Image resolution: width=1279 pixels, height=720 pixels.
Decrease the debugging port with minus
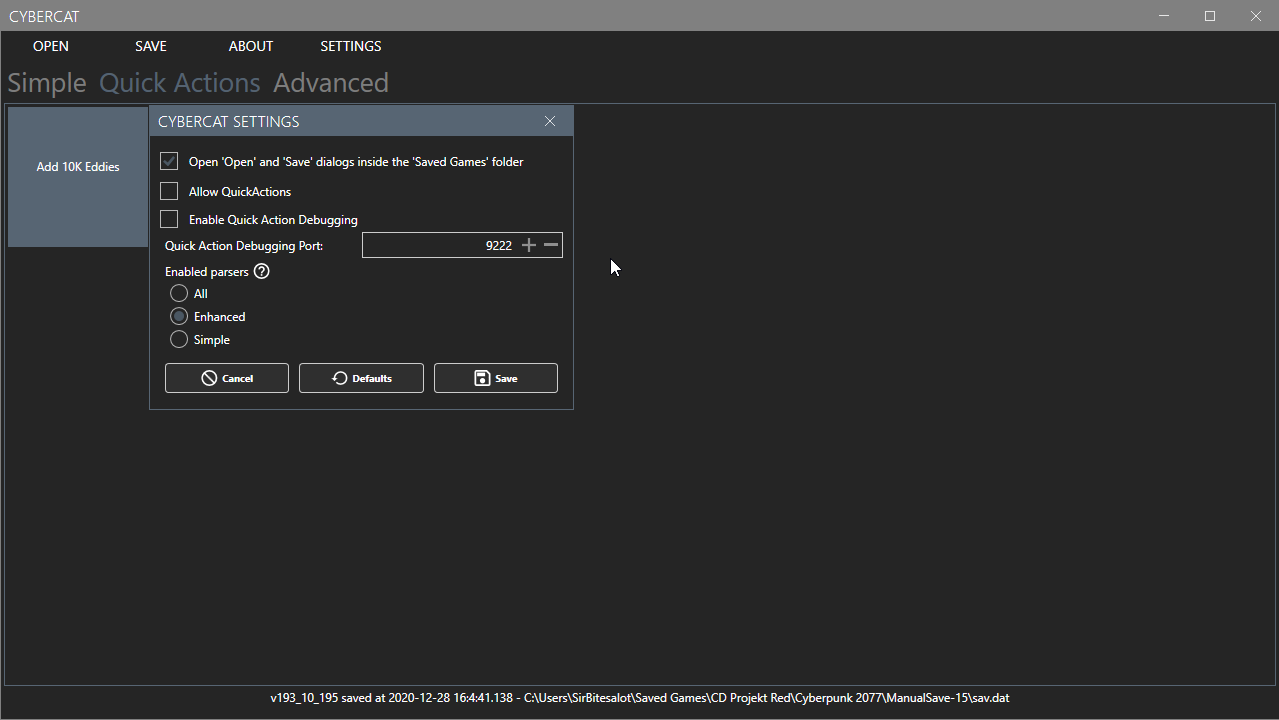point(551,245)
